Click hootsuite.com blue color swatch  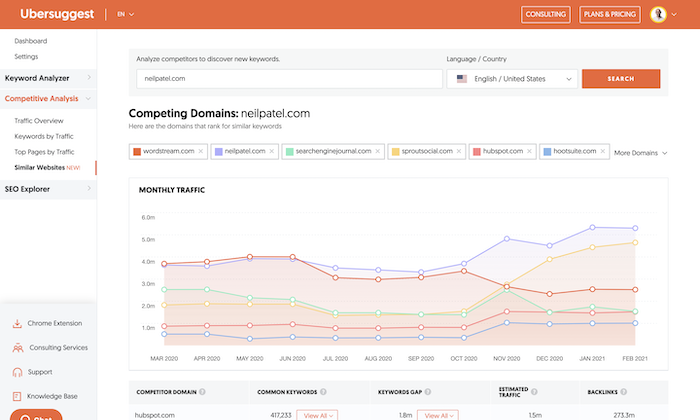pyautogui.click(x=547, y=152)
